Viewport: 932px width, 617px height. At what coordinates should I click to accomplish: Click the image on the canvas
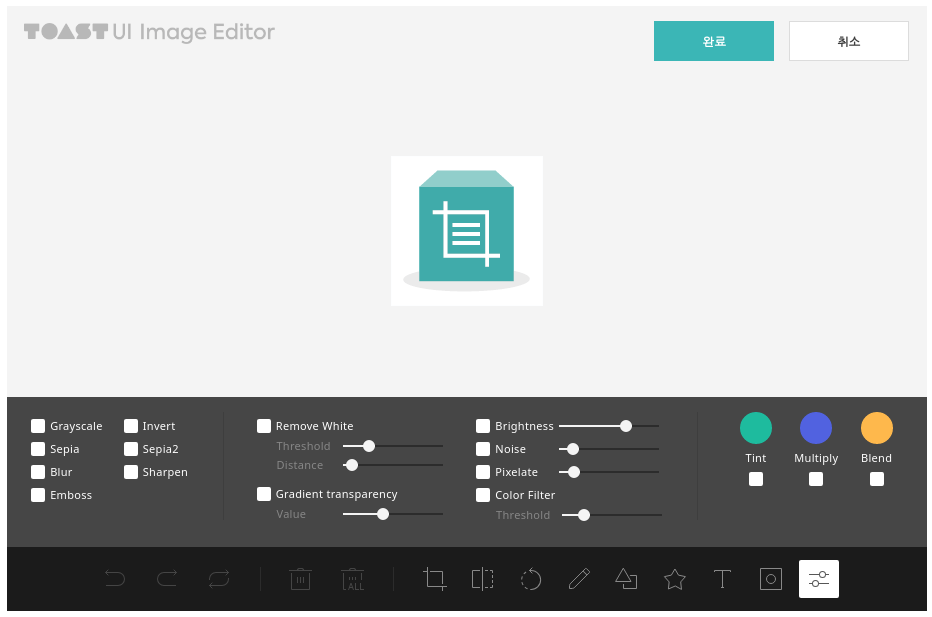tap(466, 231)
